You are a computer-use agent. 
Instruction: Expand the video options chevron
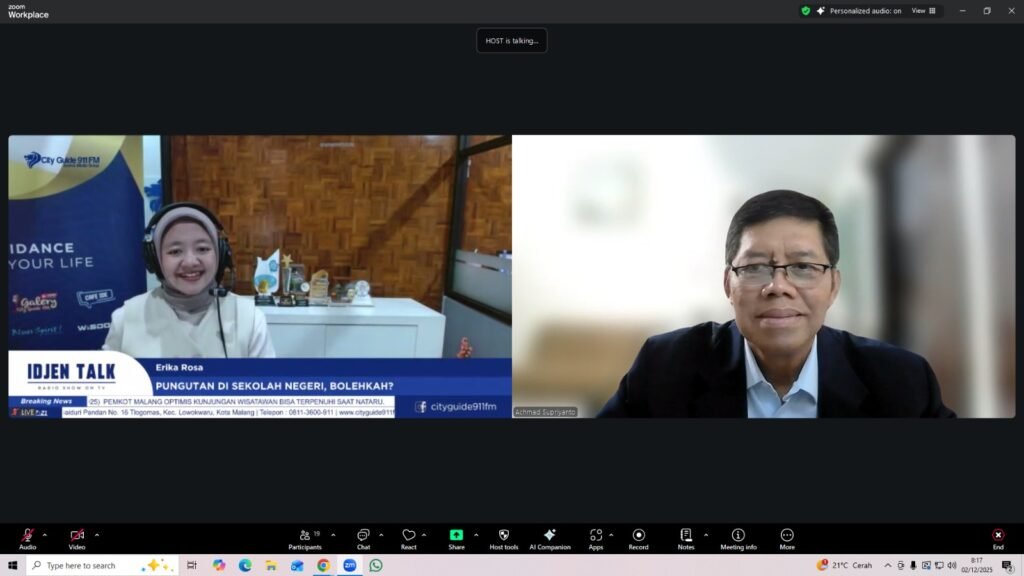point(96,535)
